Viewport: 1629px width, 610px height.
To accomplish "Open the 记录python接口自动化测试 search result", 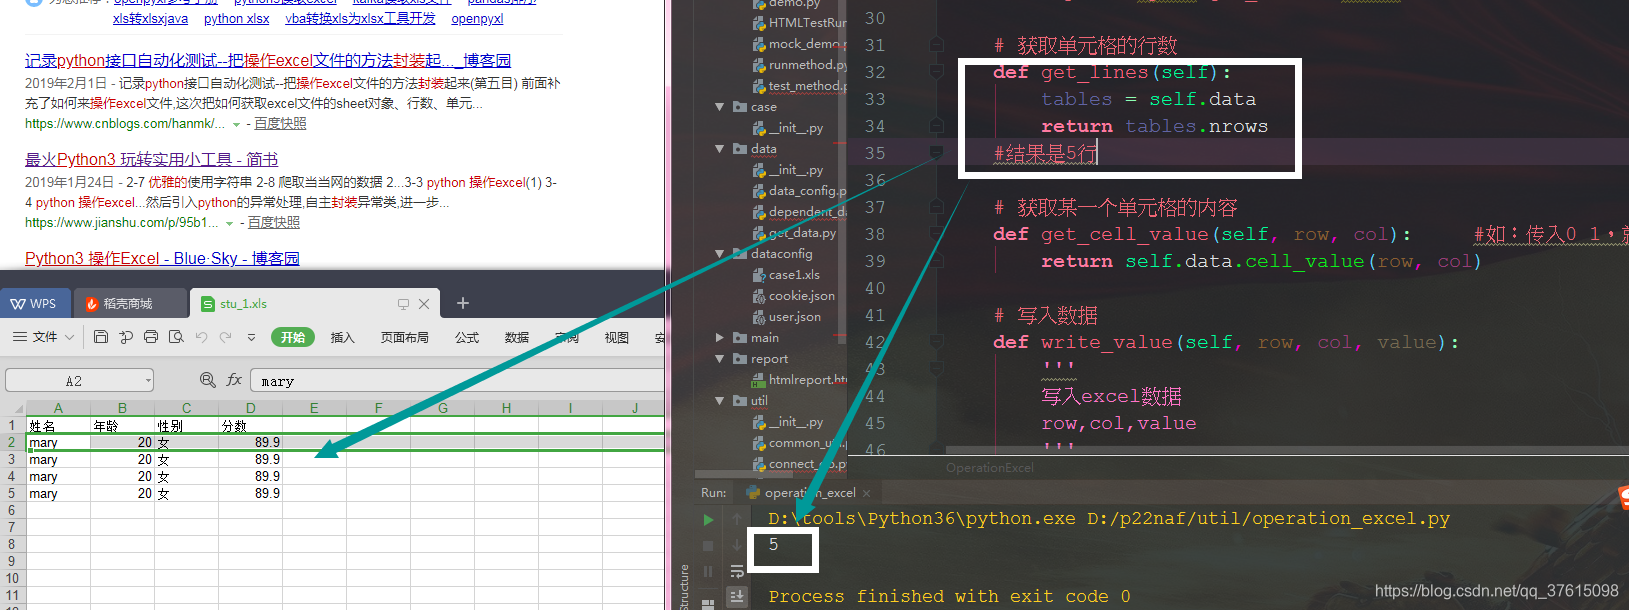I will (x=268, y=60).
